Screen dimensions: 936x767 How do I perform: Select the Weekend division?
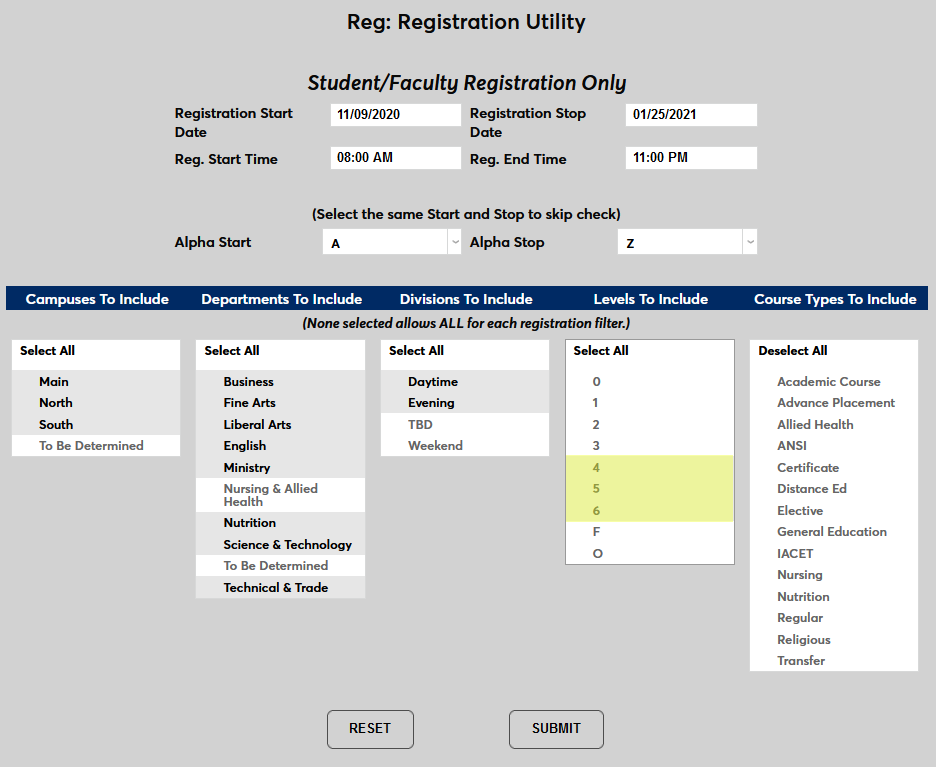tap(435, 445)
